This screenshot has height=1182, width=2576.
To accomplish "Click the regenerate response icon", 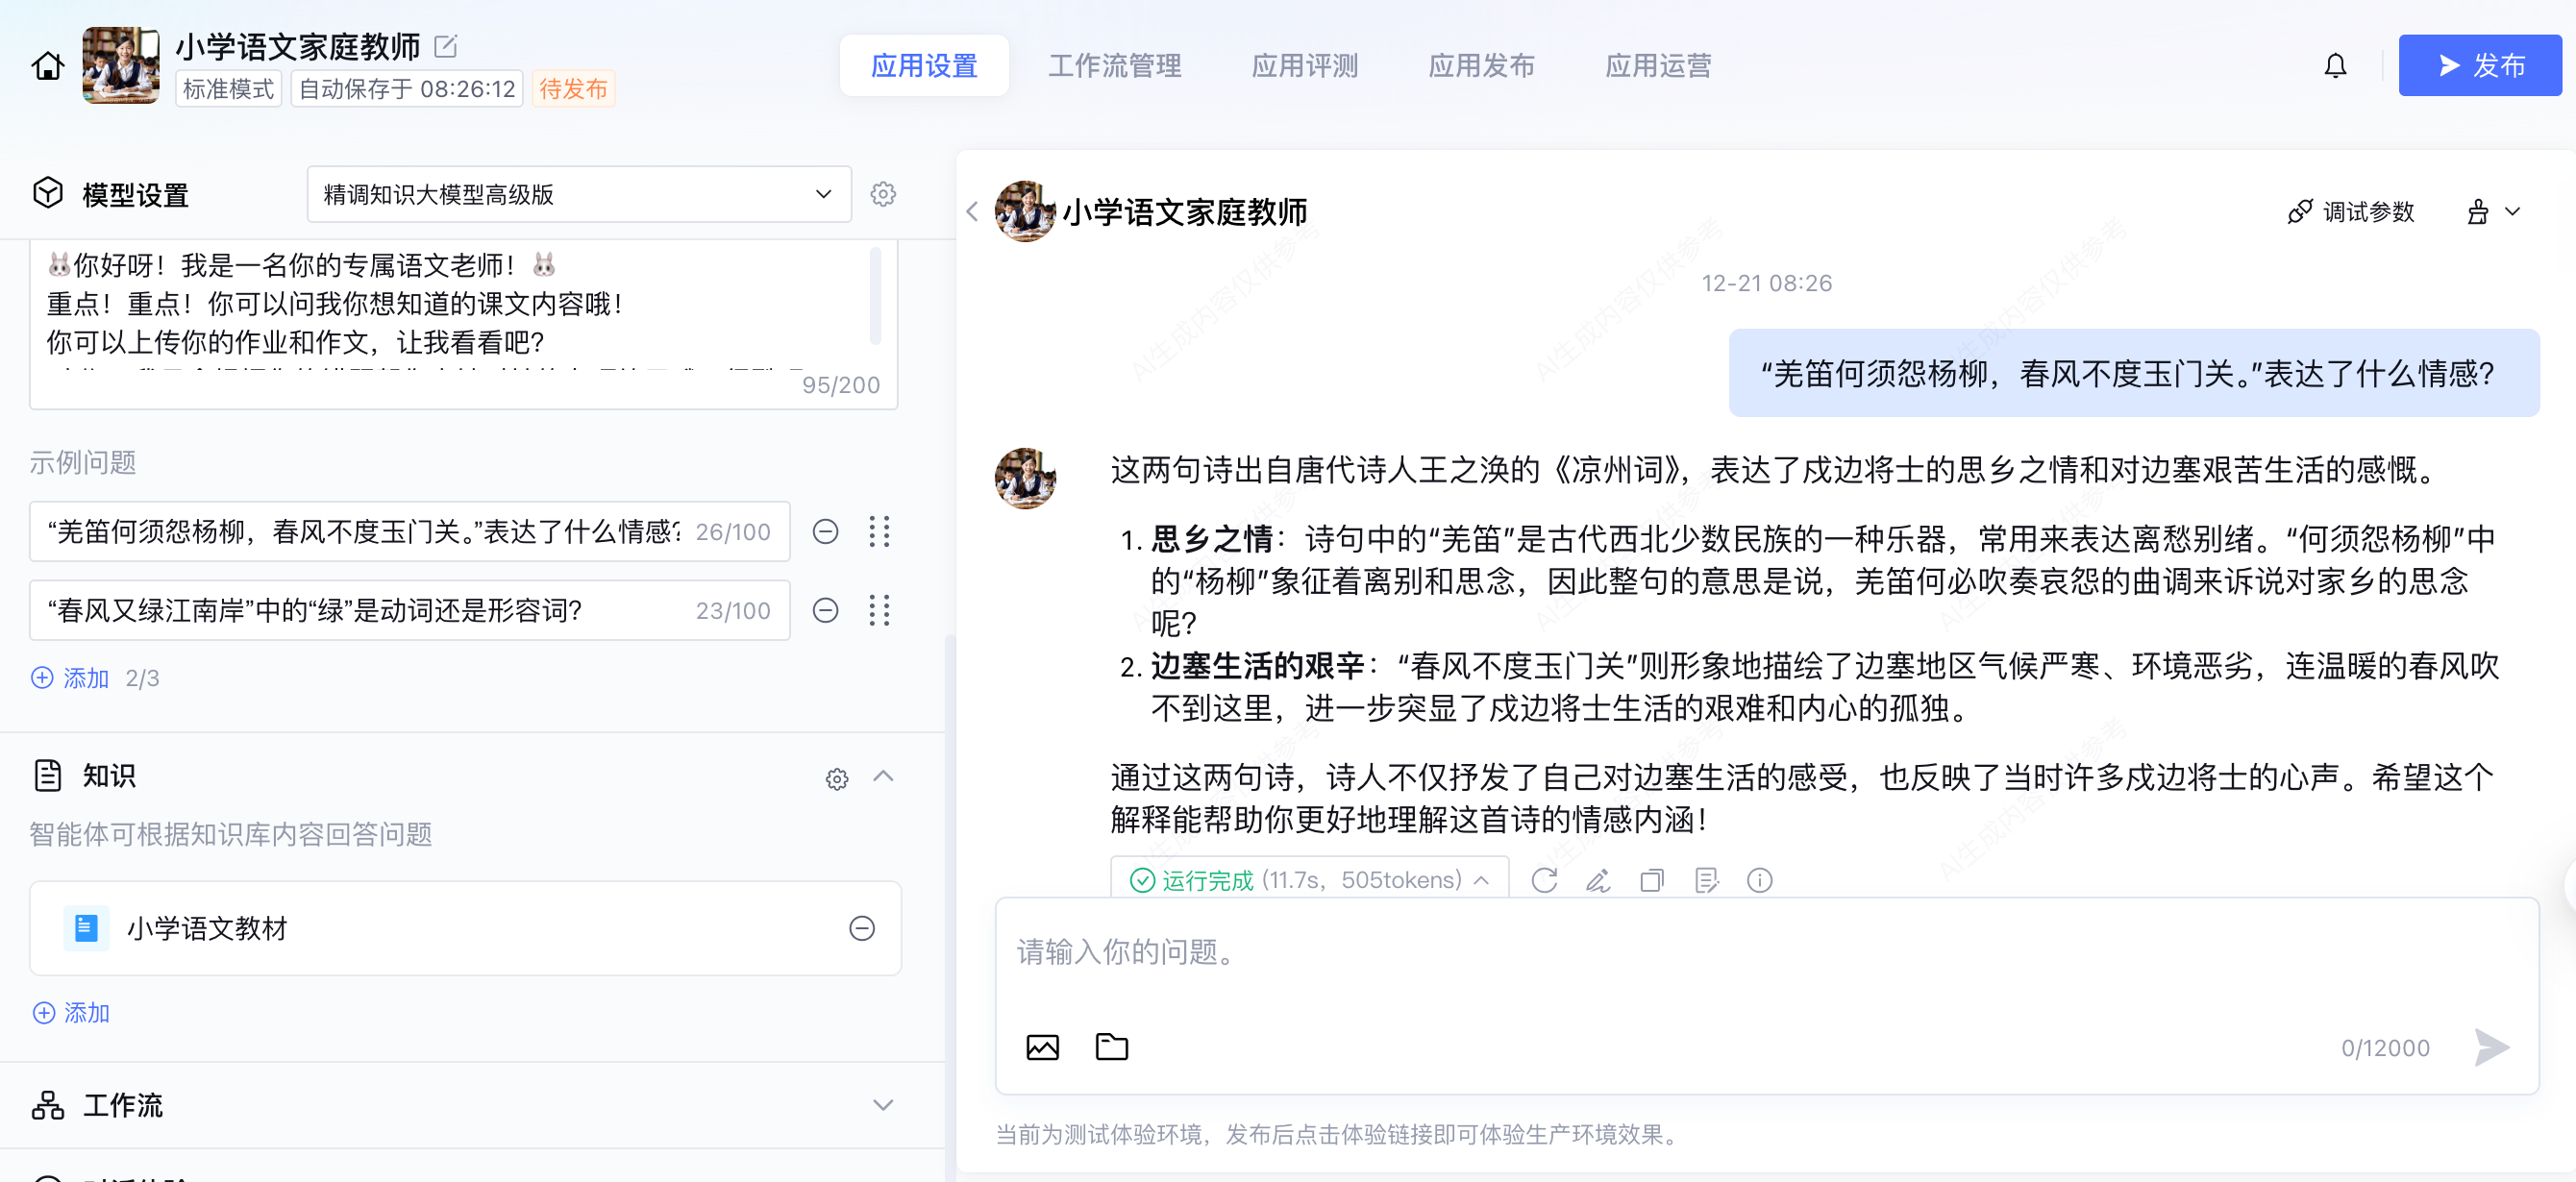I will (x=1544, y=880).
